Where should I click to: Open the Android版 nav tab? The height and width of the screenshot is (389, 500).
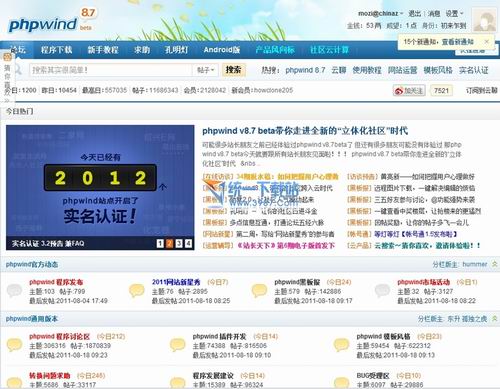tap(222, 50)
